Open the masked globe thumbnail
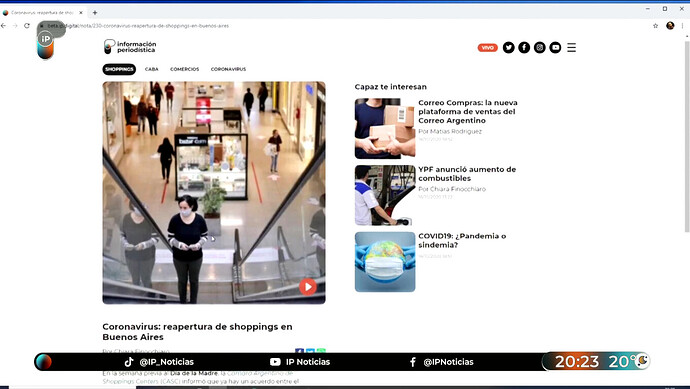The height and width of the screenshot is (389, 690). point(385,262)
